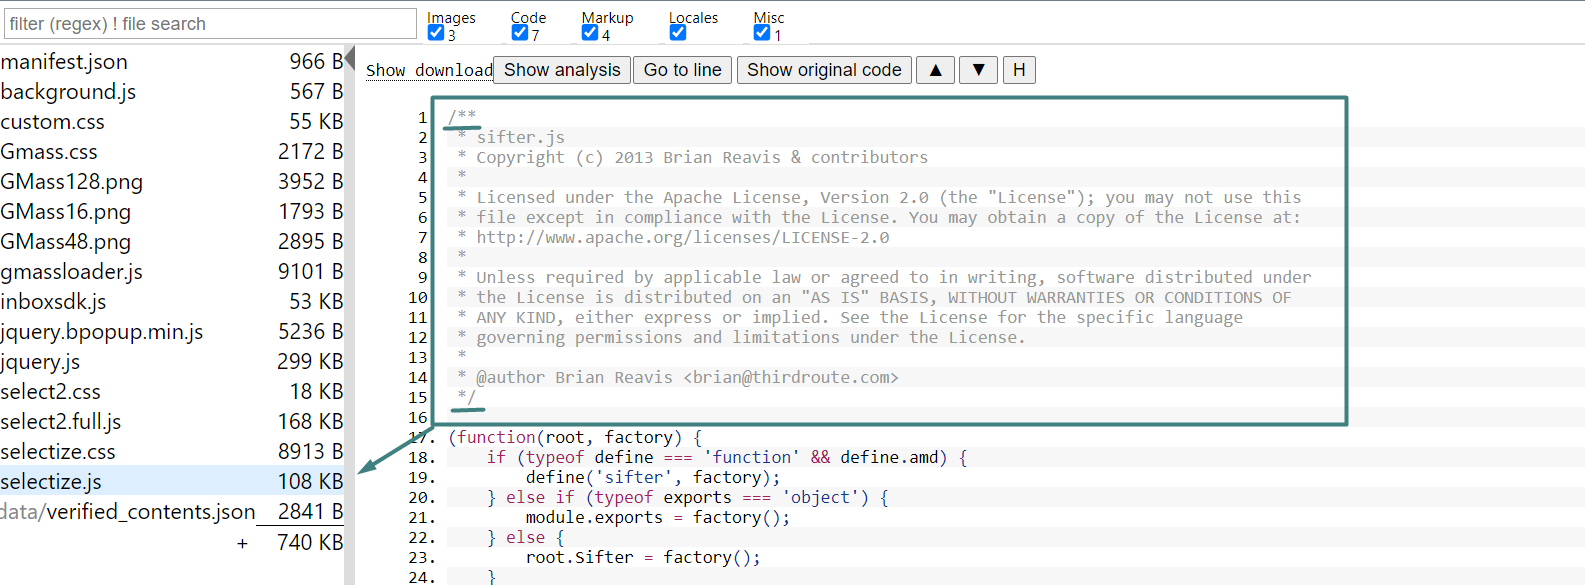Click Show original code button
The image size is (1585, 585).
coord(824,70)
